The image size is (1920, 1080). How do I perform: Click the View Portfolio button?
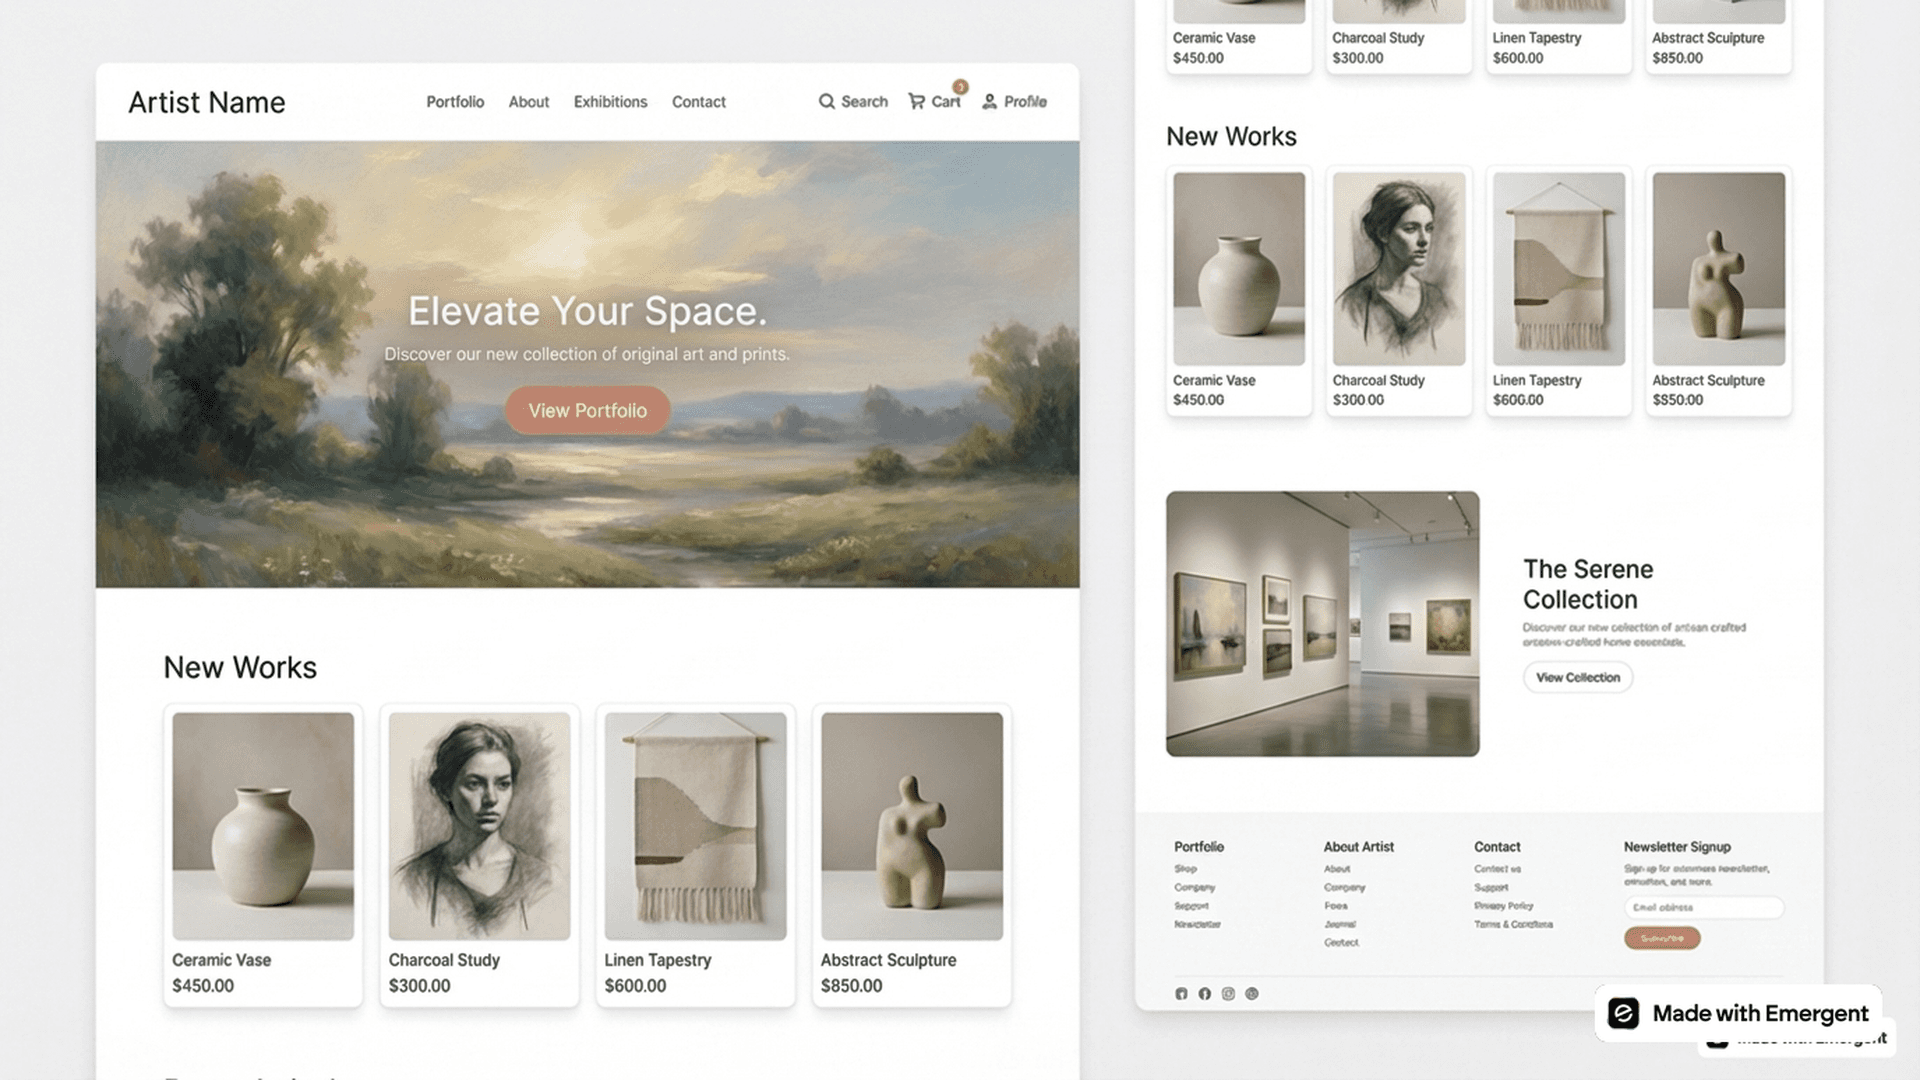[x=587, y=410]
